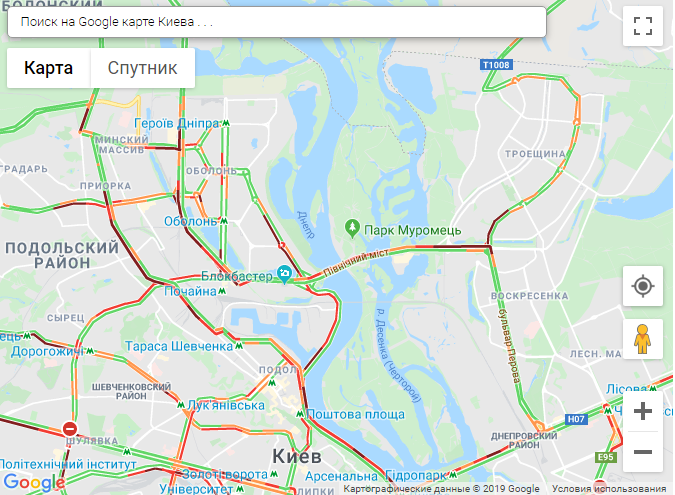The width and height of the screenshot is (675, 495).
Task: Select the Поштова площа metro icon
Action: 300,414
